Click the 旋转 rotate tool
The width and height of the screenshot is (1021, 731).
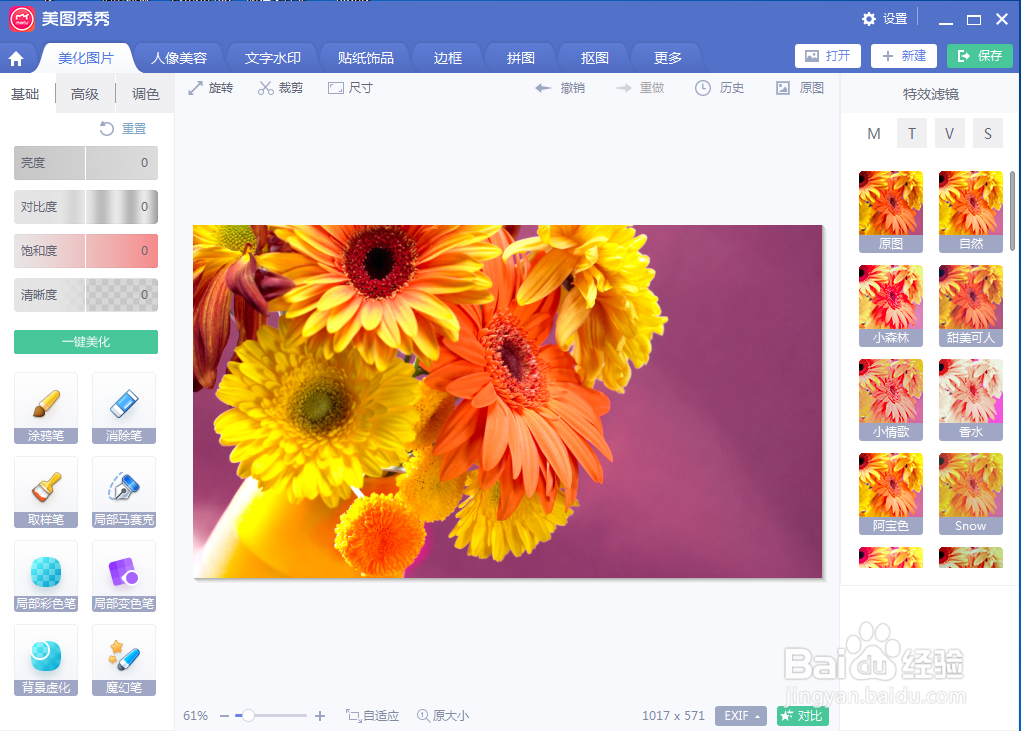pos(210,88)
